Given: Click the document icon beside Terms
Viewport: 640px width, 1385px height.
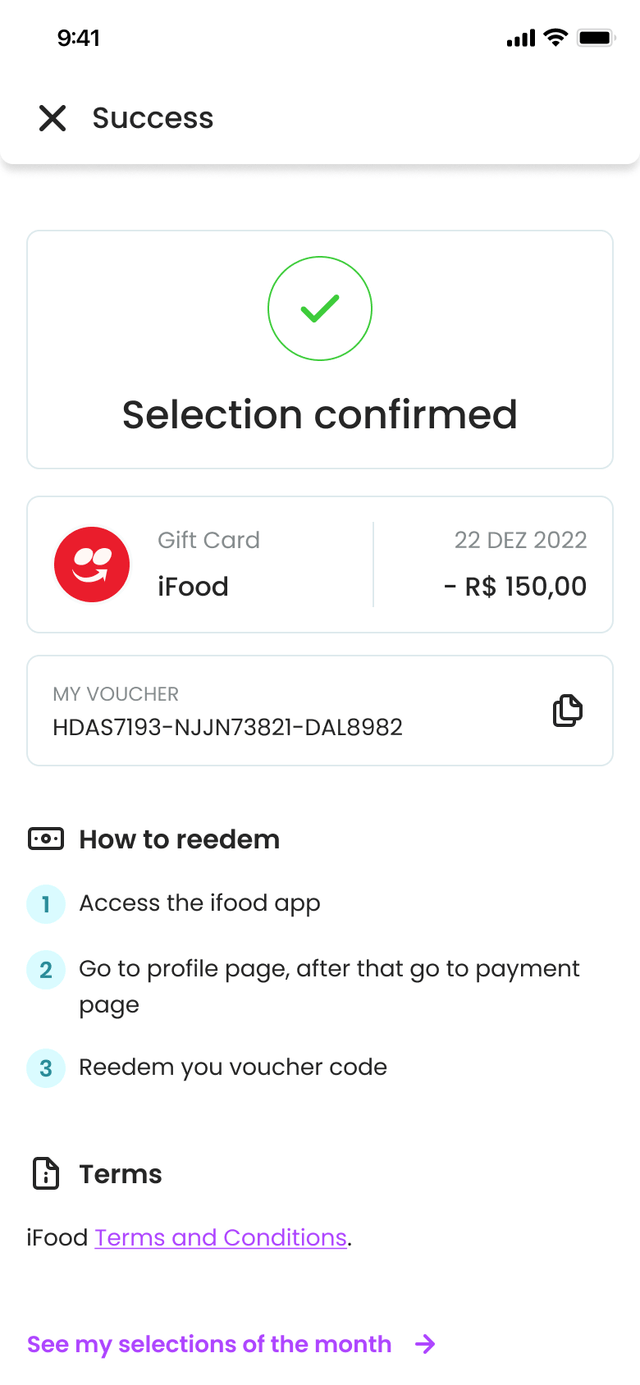Looking at the screenshot, I should click(x=46, y=1174).
